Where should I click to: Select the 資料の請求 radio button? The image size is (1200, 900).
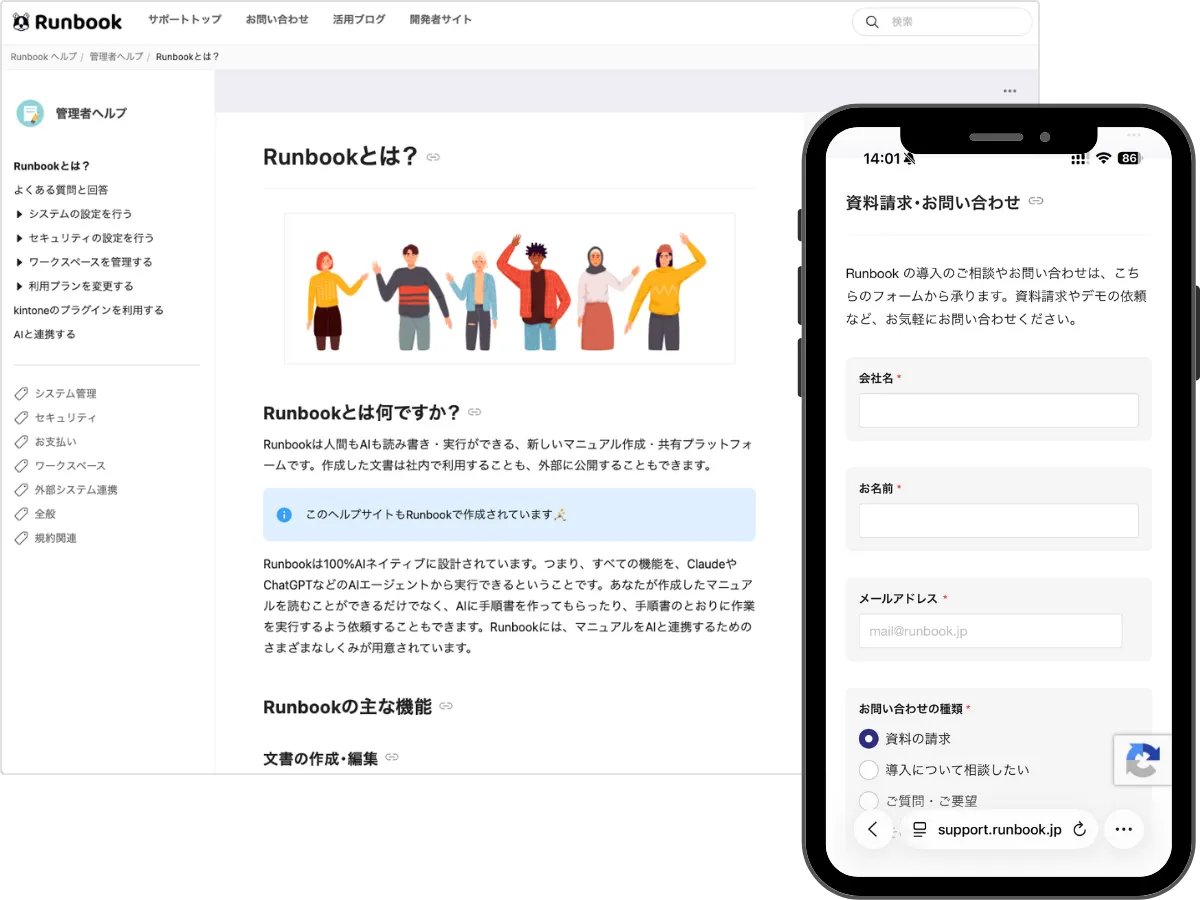868,739
